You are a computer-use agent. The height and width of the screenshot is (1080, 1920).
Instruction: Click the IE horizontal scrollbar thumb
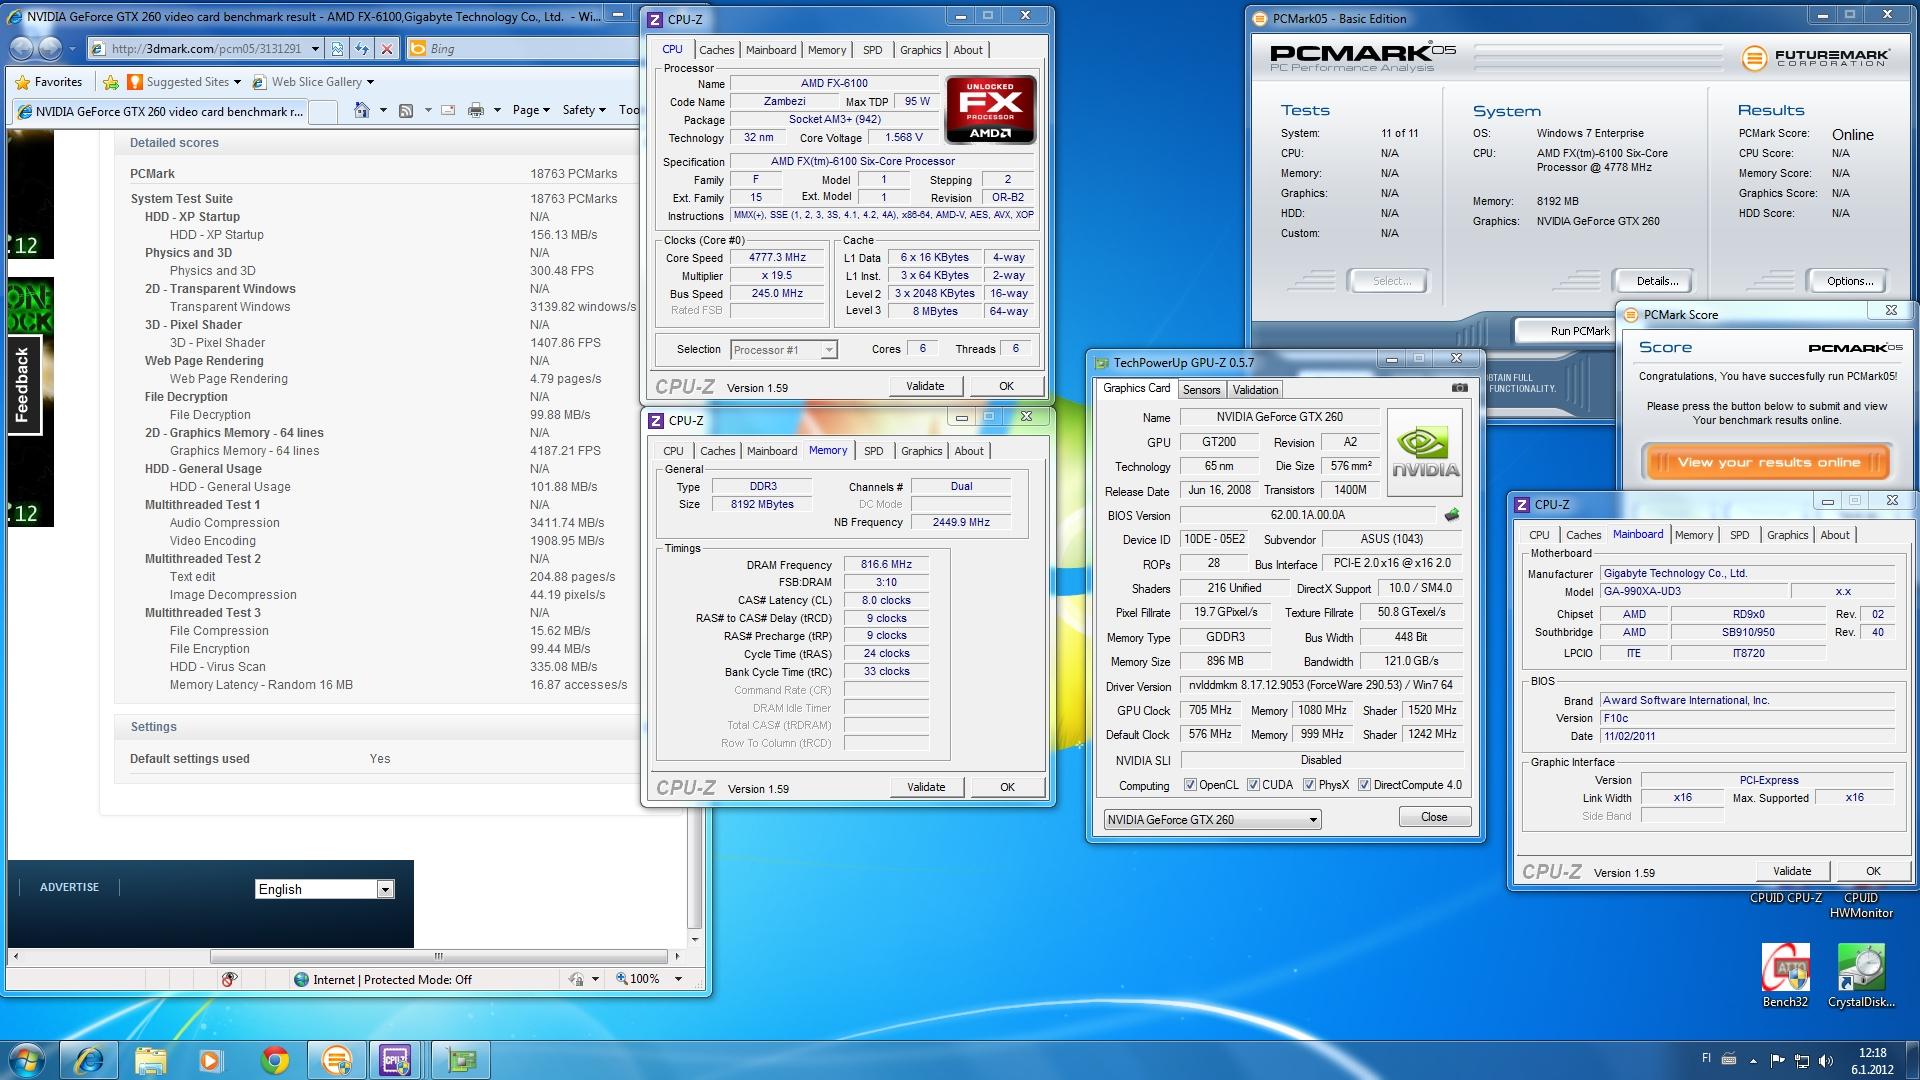438,956
